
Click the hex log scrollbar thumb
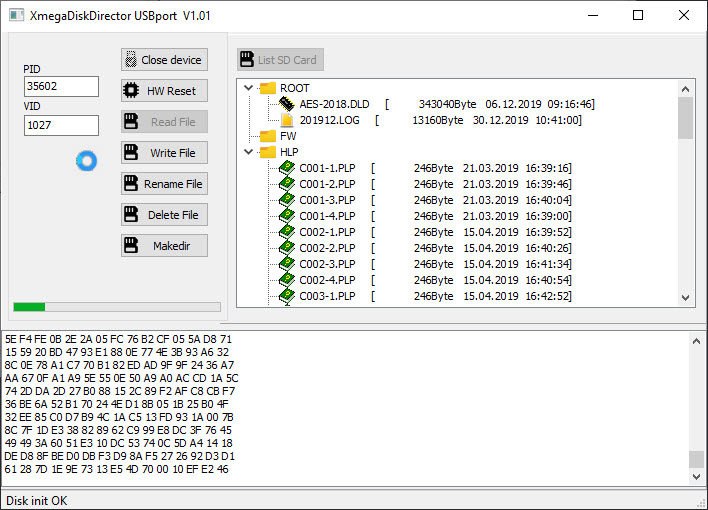696,459
